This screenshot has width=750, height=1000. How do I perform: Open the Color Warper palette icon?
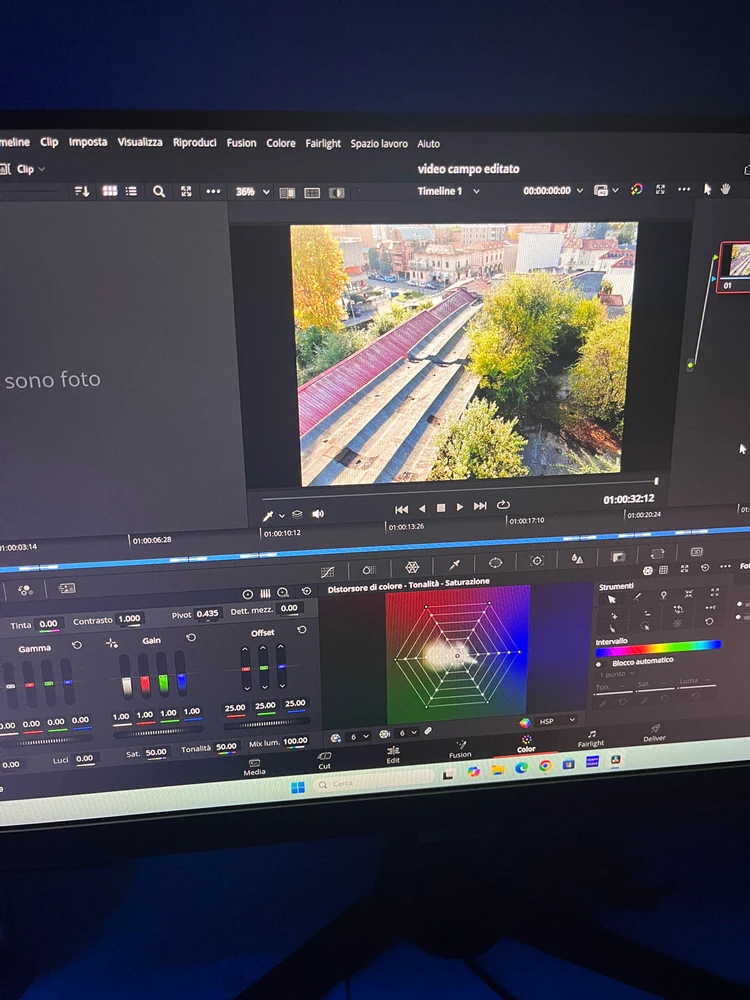[x=412, y=567]
